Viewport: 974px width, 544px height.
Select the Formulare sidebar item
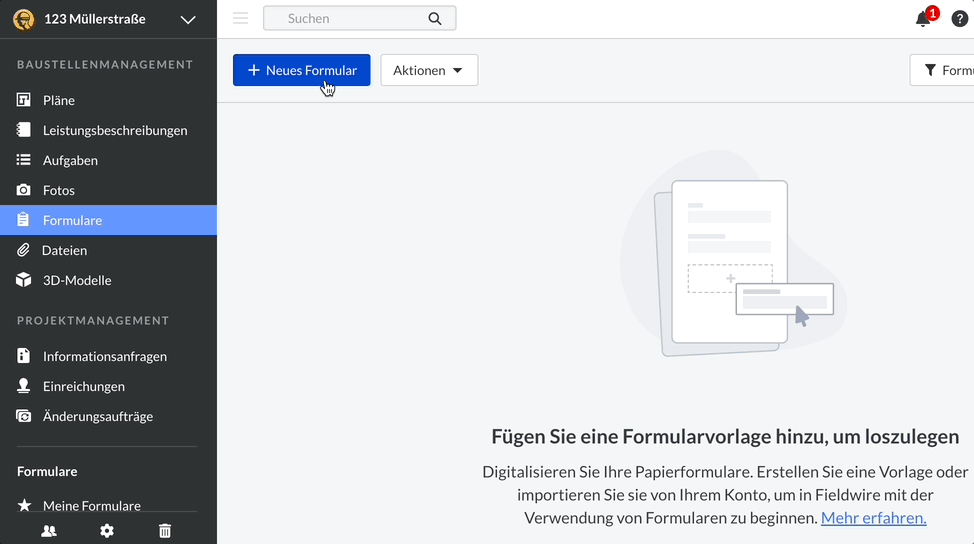pos(109,220)
